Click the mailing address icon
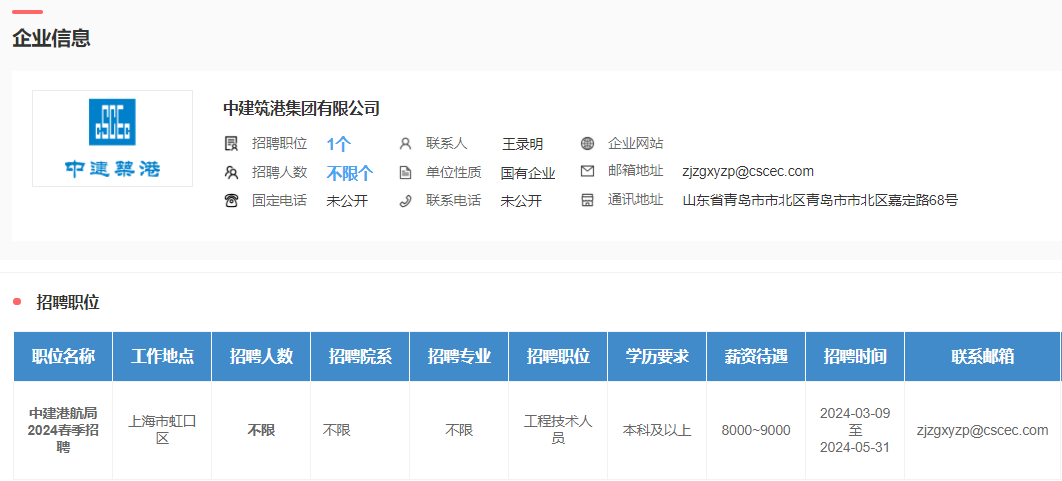 [587, 200]
